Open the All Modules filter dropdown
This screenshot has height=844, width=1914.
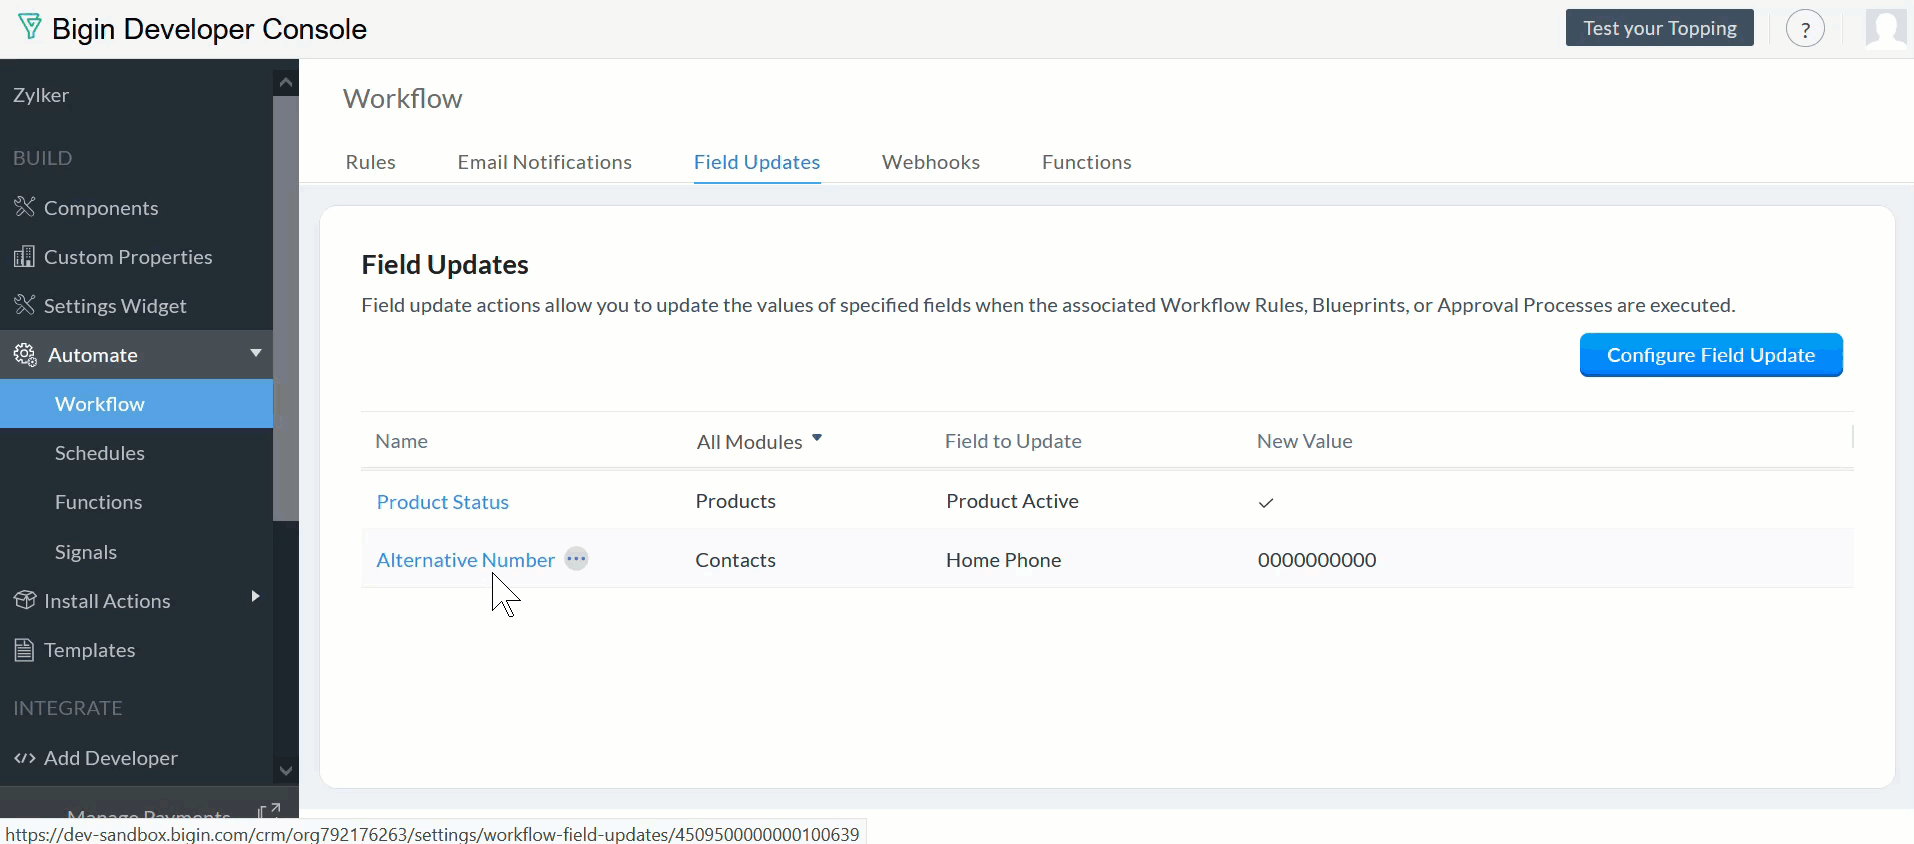[759, 441]
